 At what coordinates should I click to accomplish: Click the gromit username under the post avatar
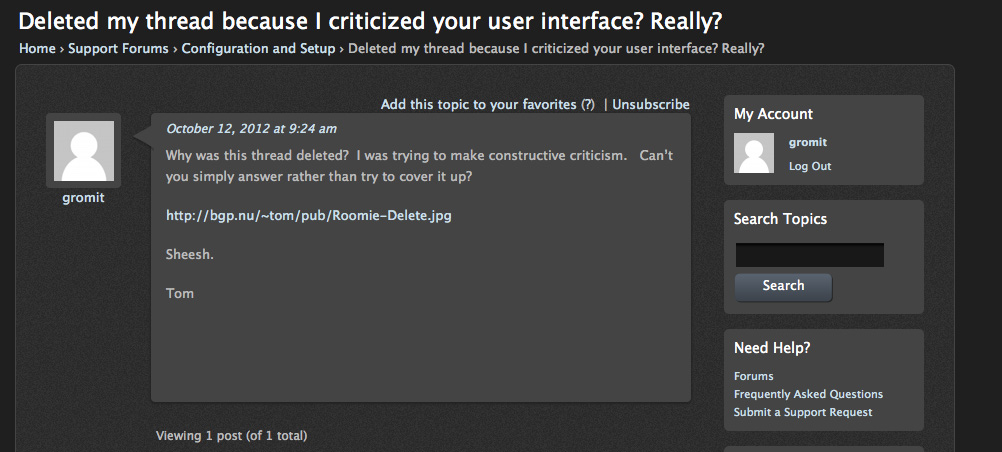[83, 198]
